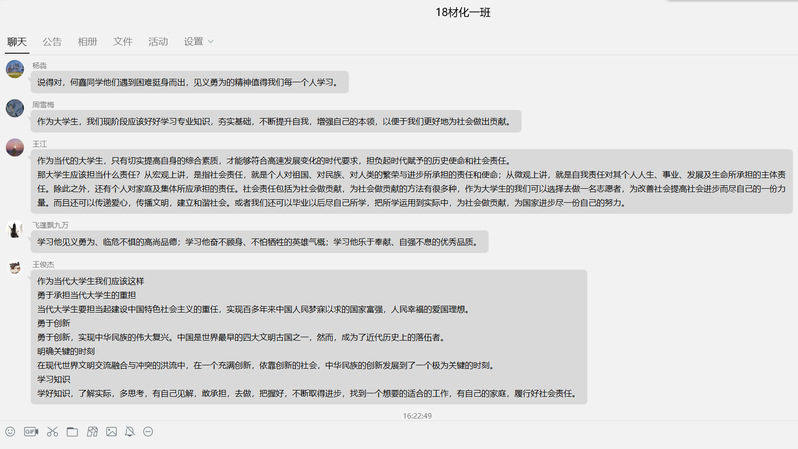Open the emoji picker in chat toolbar
The width and height of the screenshot is (798, 449).
(10, 431)
